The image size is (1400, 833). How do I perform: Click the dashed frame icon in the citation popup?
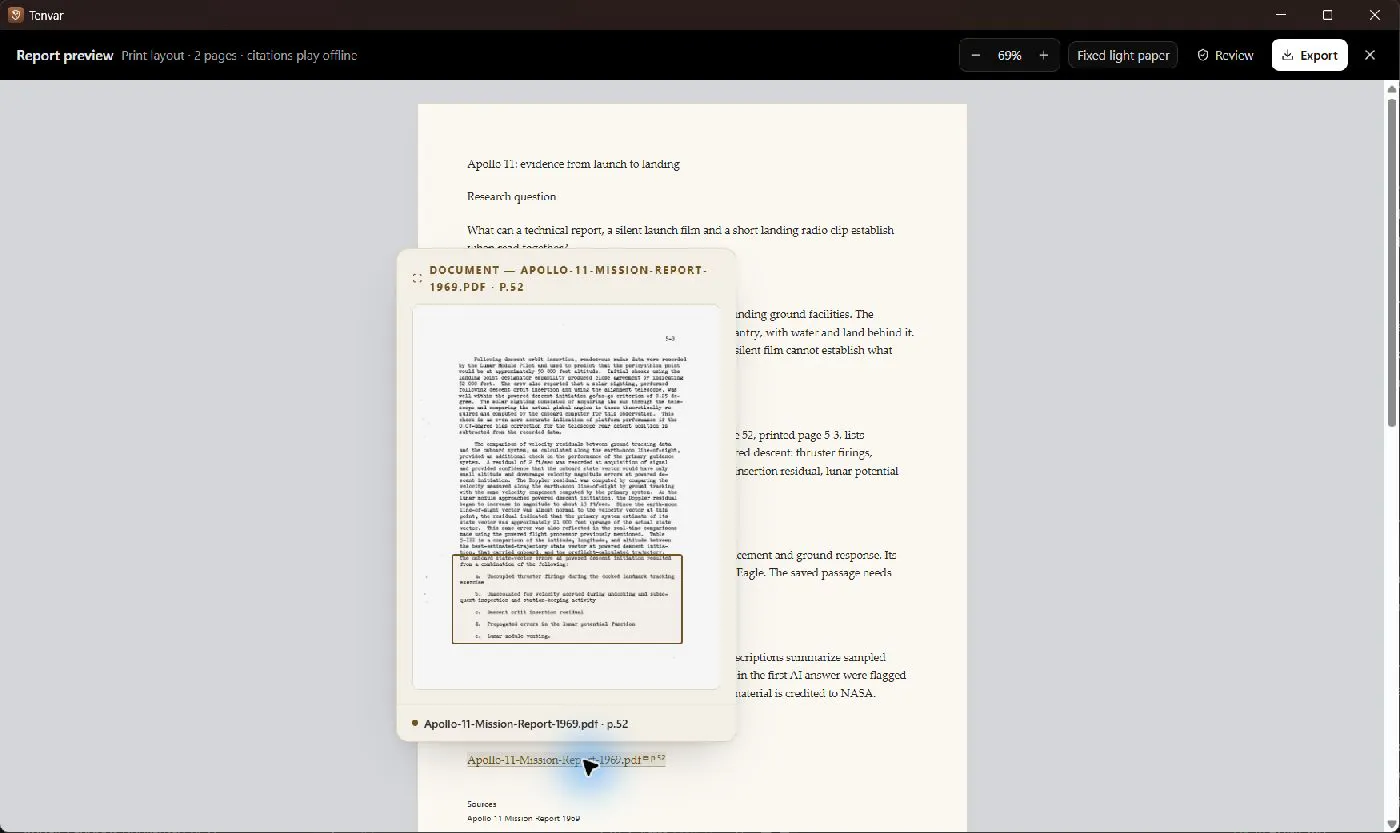point(417,278)
